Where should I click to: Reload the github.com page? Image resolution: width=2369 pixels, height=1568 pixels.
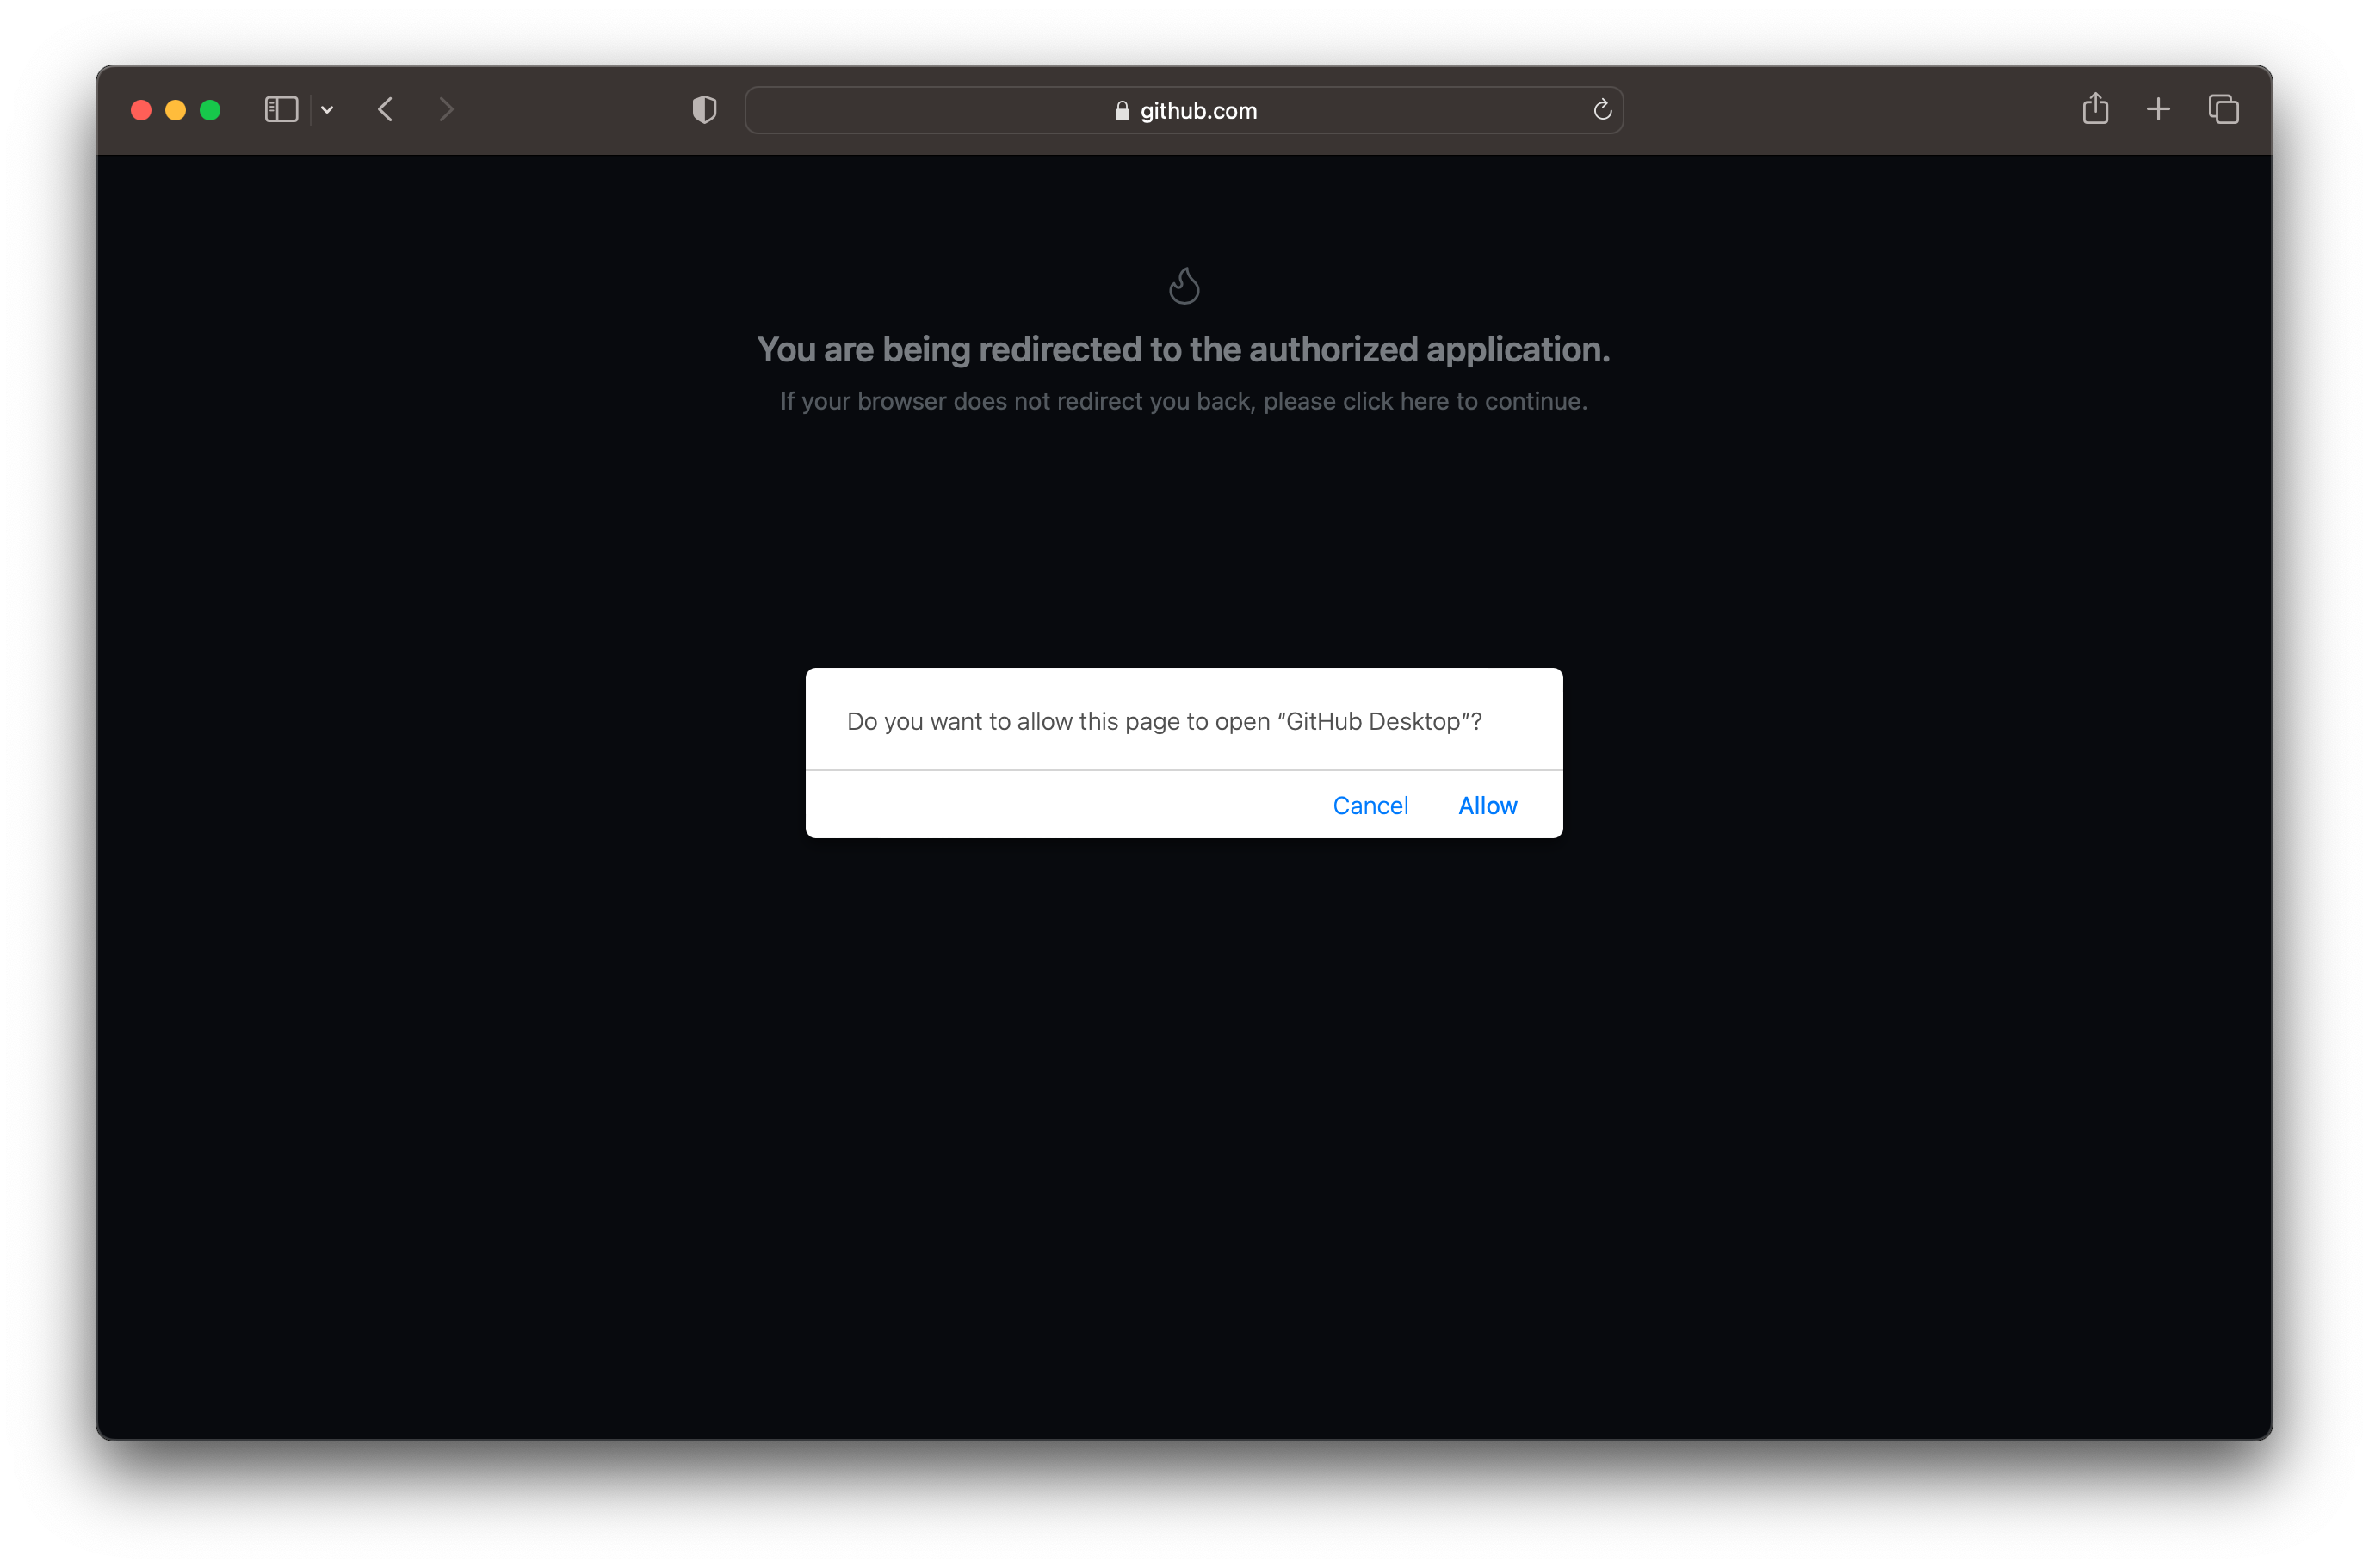coord(1602,110)
